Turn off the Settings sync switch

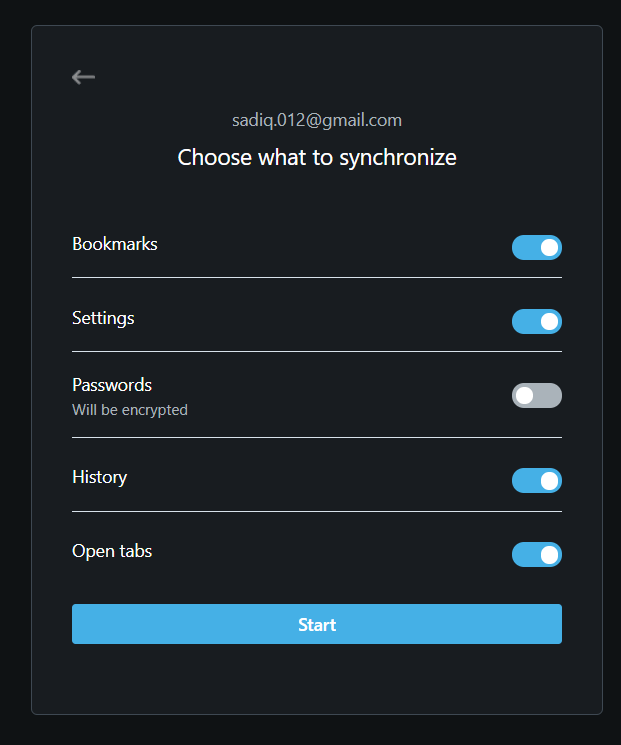[x=537, y=321]
